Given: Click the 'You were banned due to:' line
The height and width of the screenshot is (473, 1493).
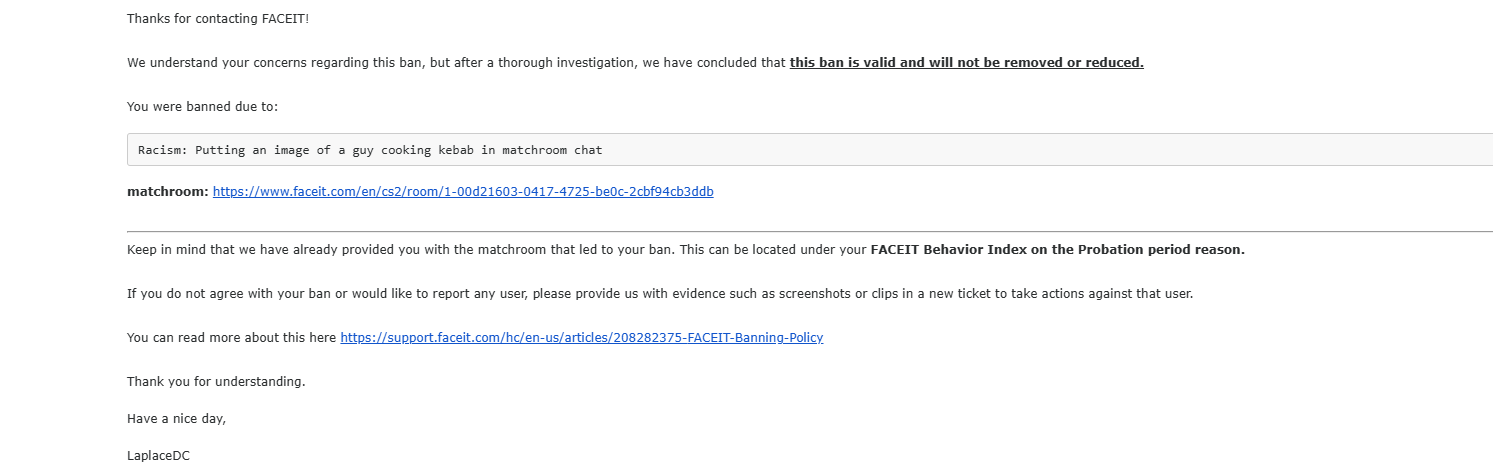Looking at the screenshot, I should tap(195, 106).
